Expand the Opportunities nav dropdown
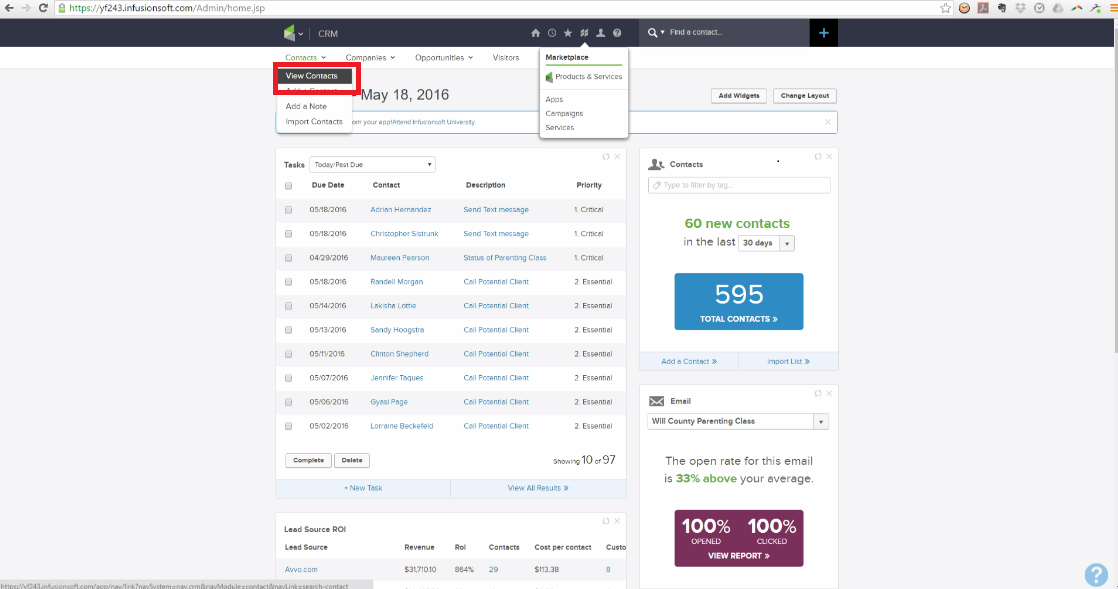The image size is (1118, 589). click(x=444, y=58)
